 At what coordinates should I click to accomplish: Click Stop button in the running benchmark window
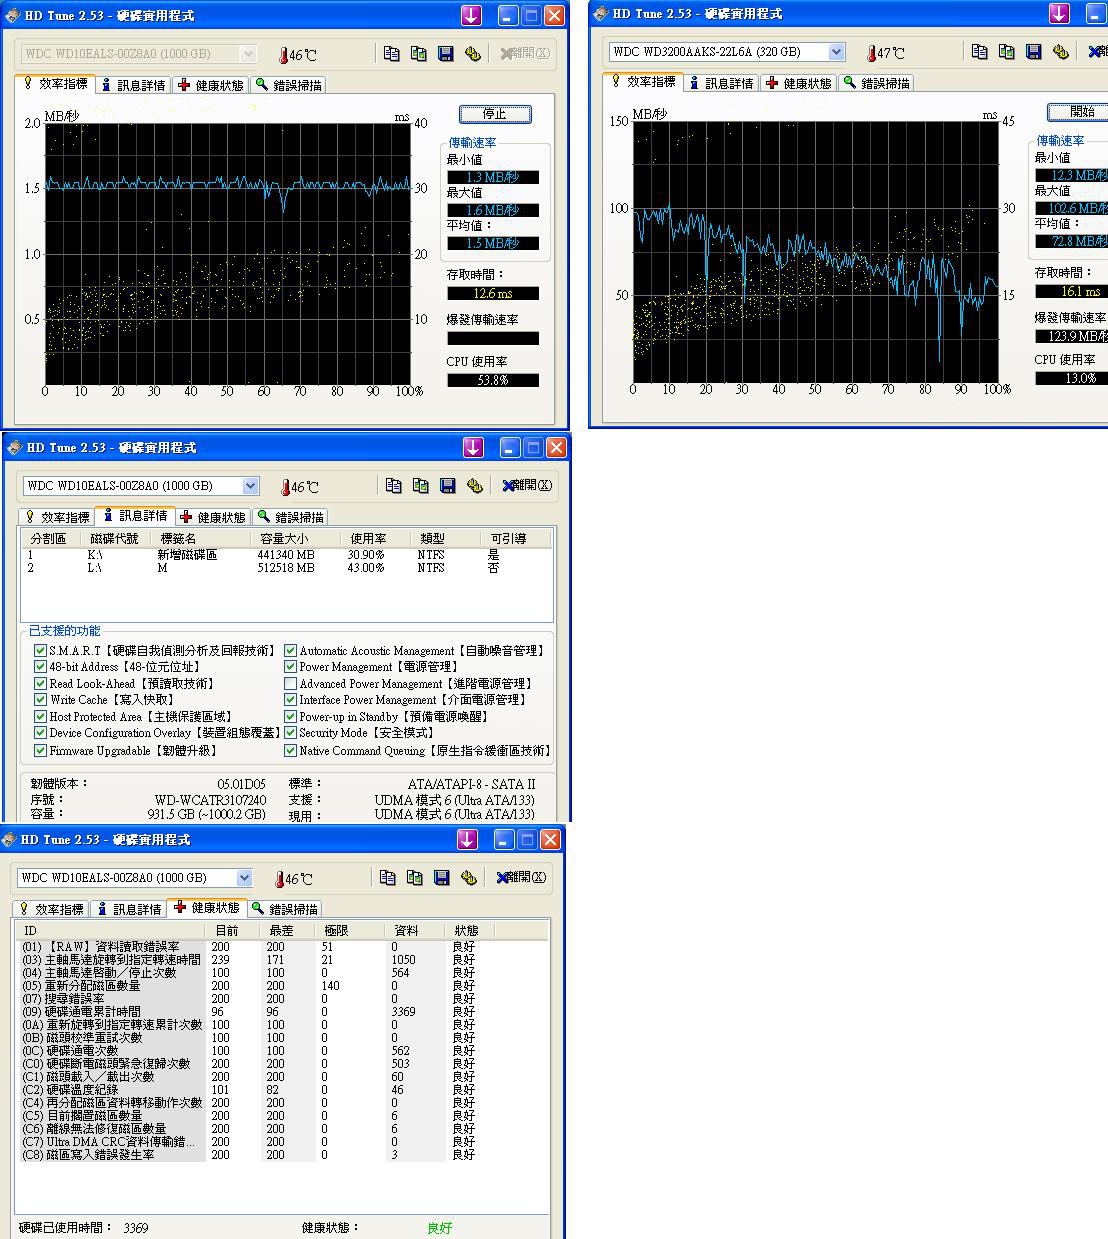click(495, 115)
